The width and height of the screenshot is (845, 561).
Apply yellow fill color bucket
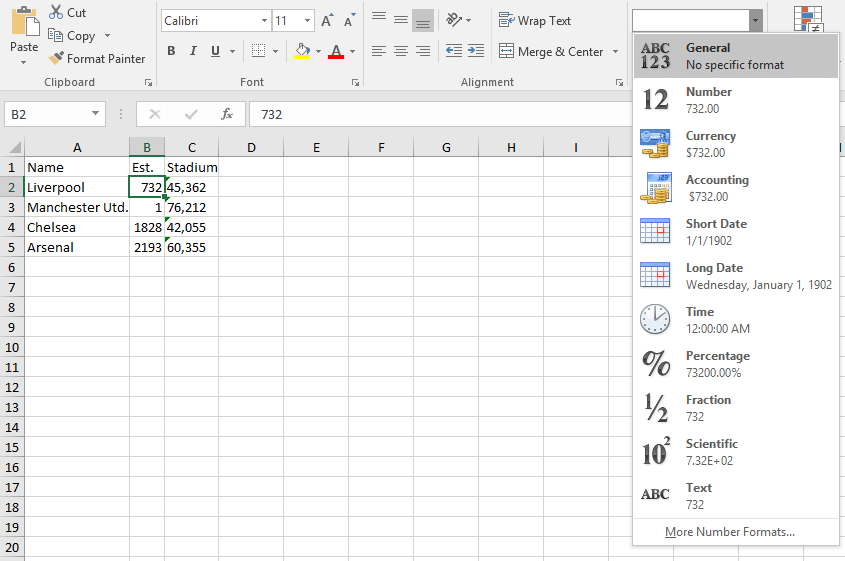point(302,51)
